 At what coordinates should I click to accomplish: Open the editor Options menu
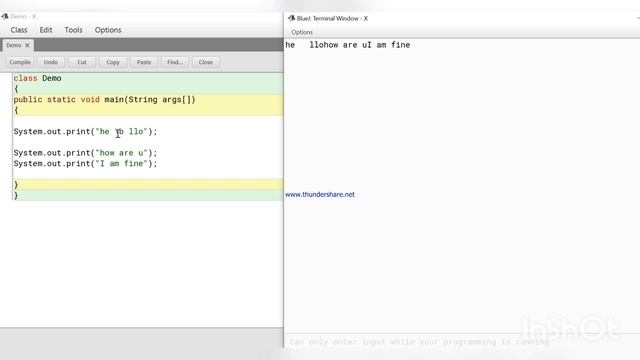pyautogui.click(x=108, y=30)
